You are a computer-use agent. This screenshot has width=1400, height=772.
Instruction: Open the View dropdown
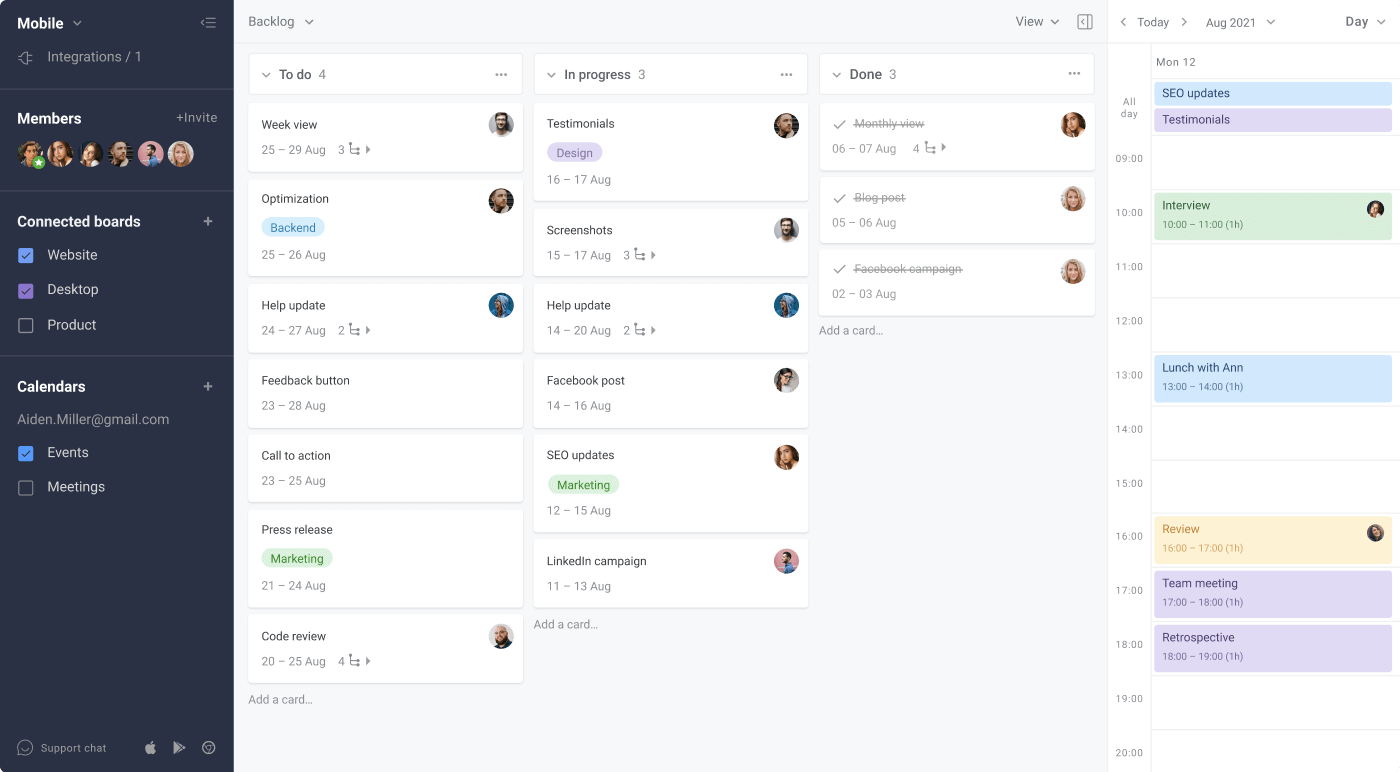pyautogui.click(x=1036, y=20)
